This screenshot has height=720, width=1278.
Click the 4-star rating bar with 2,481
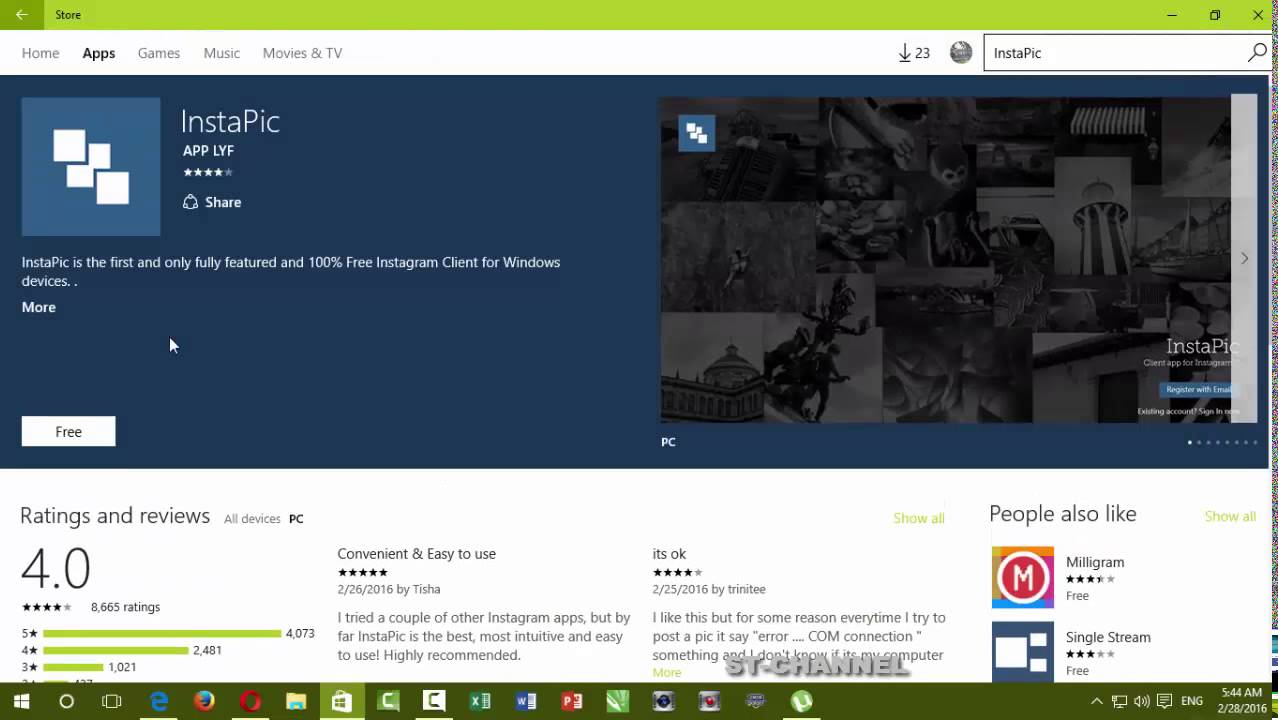[116, 650]
